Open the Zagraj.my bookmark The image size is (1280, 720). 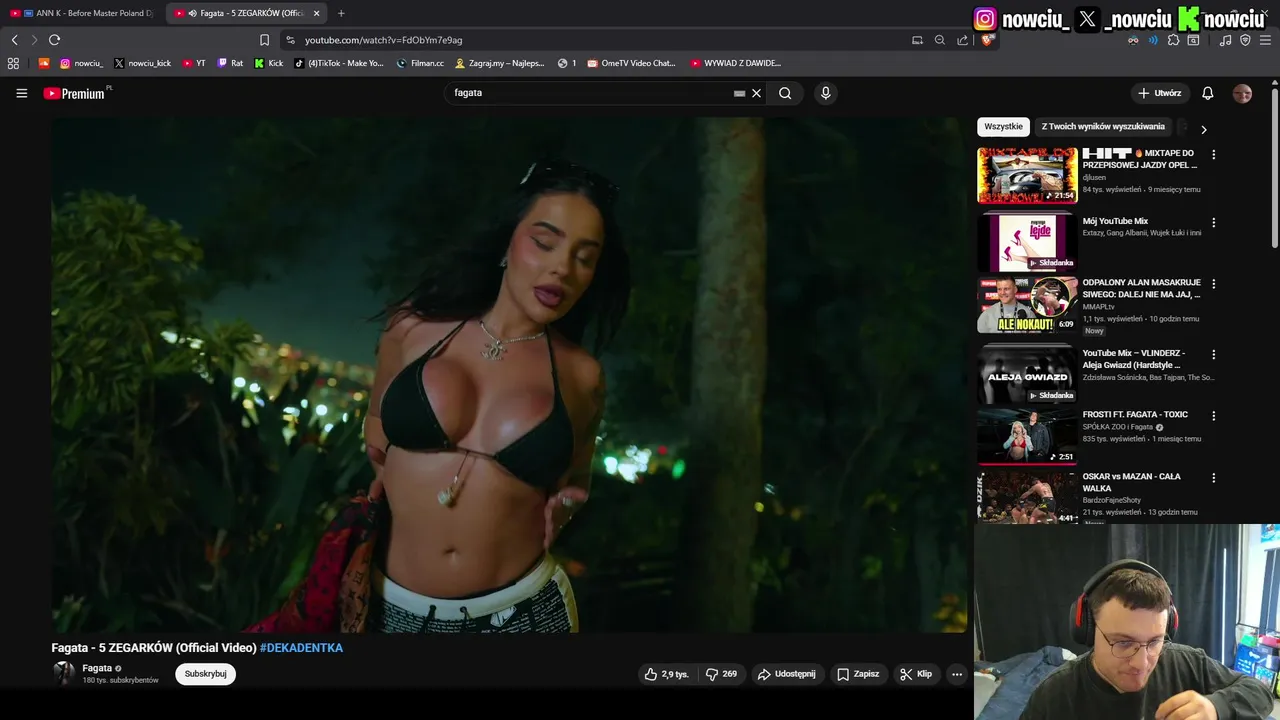(499, 63)
